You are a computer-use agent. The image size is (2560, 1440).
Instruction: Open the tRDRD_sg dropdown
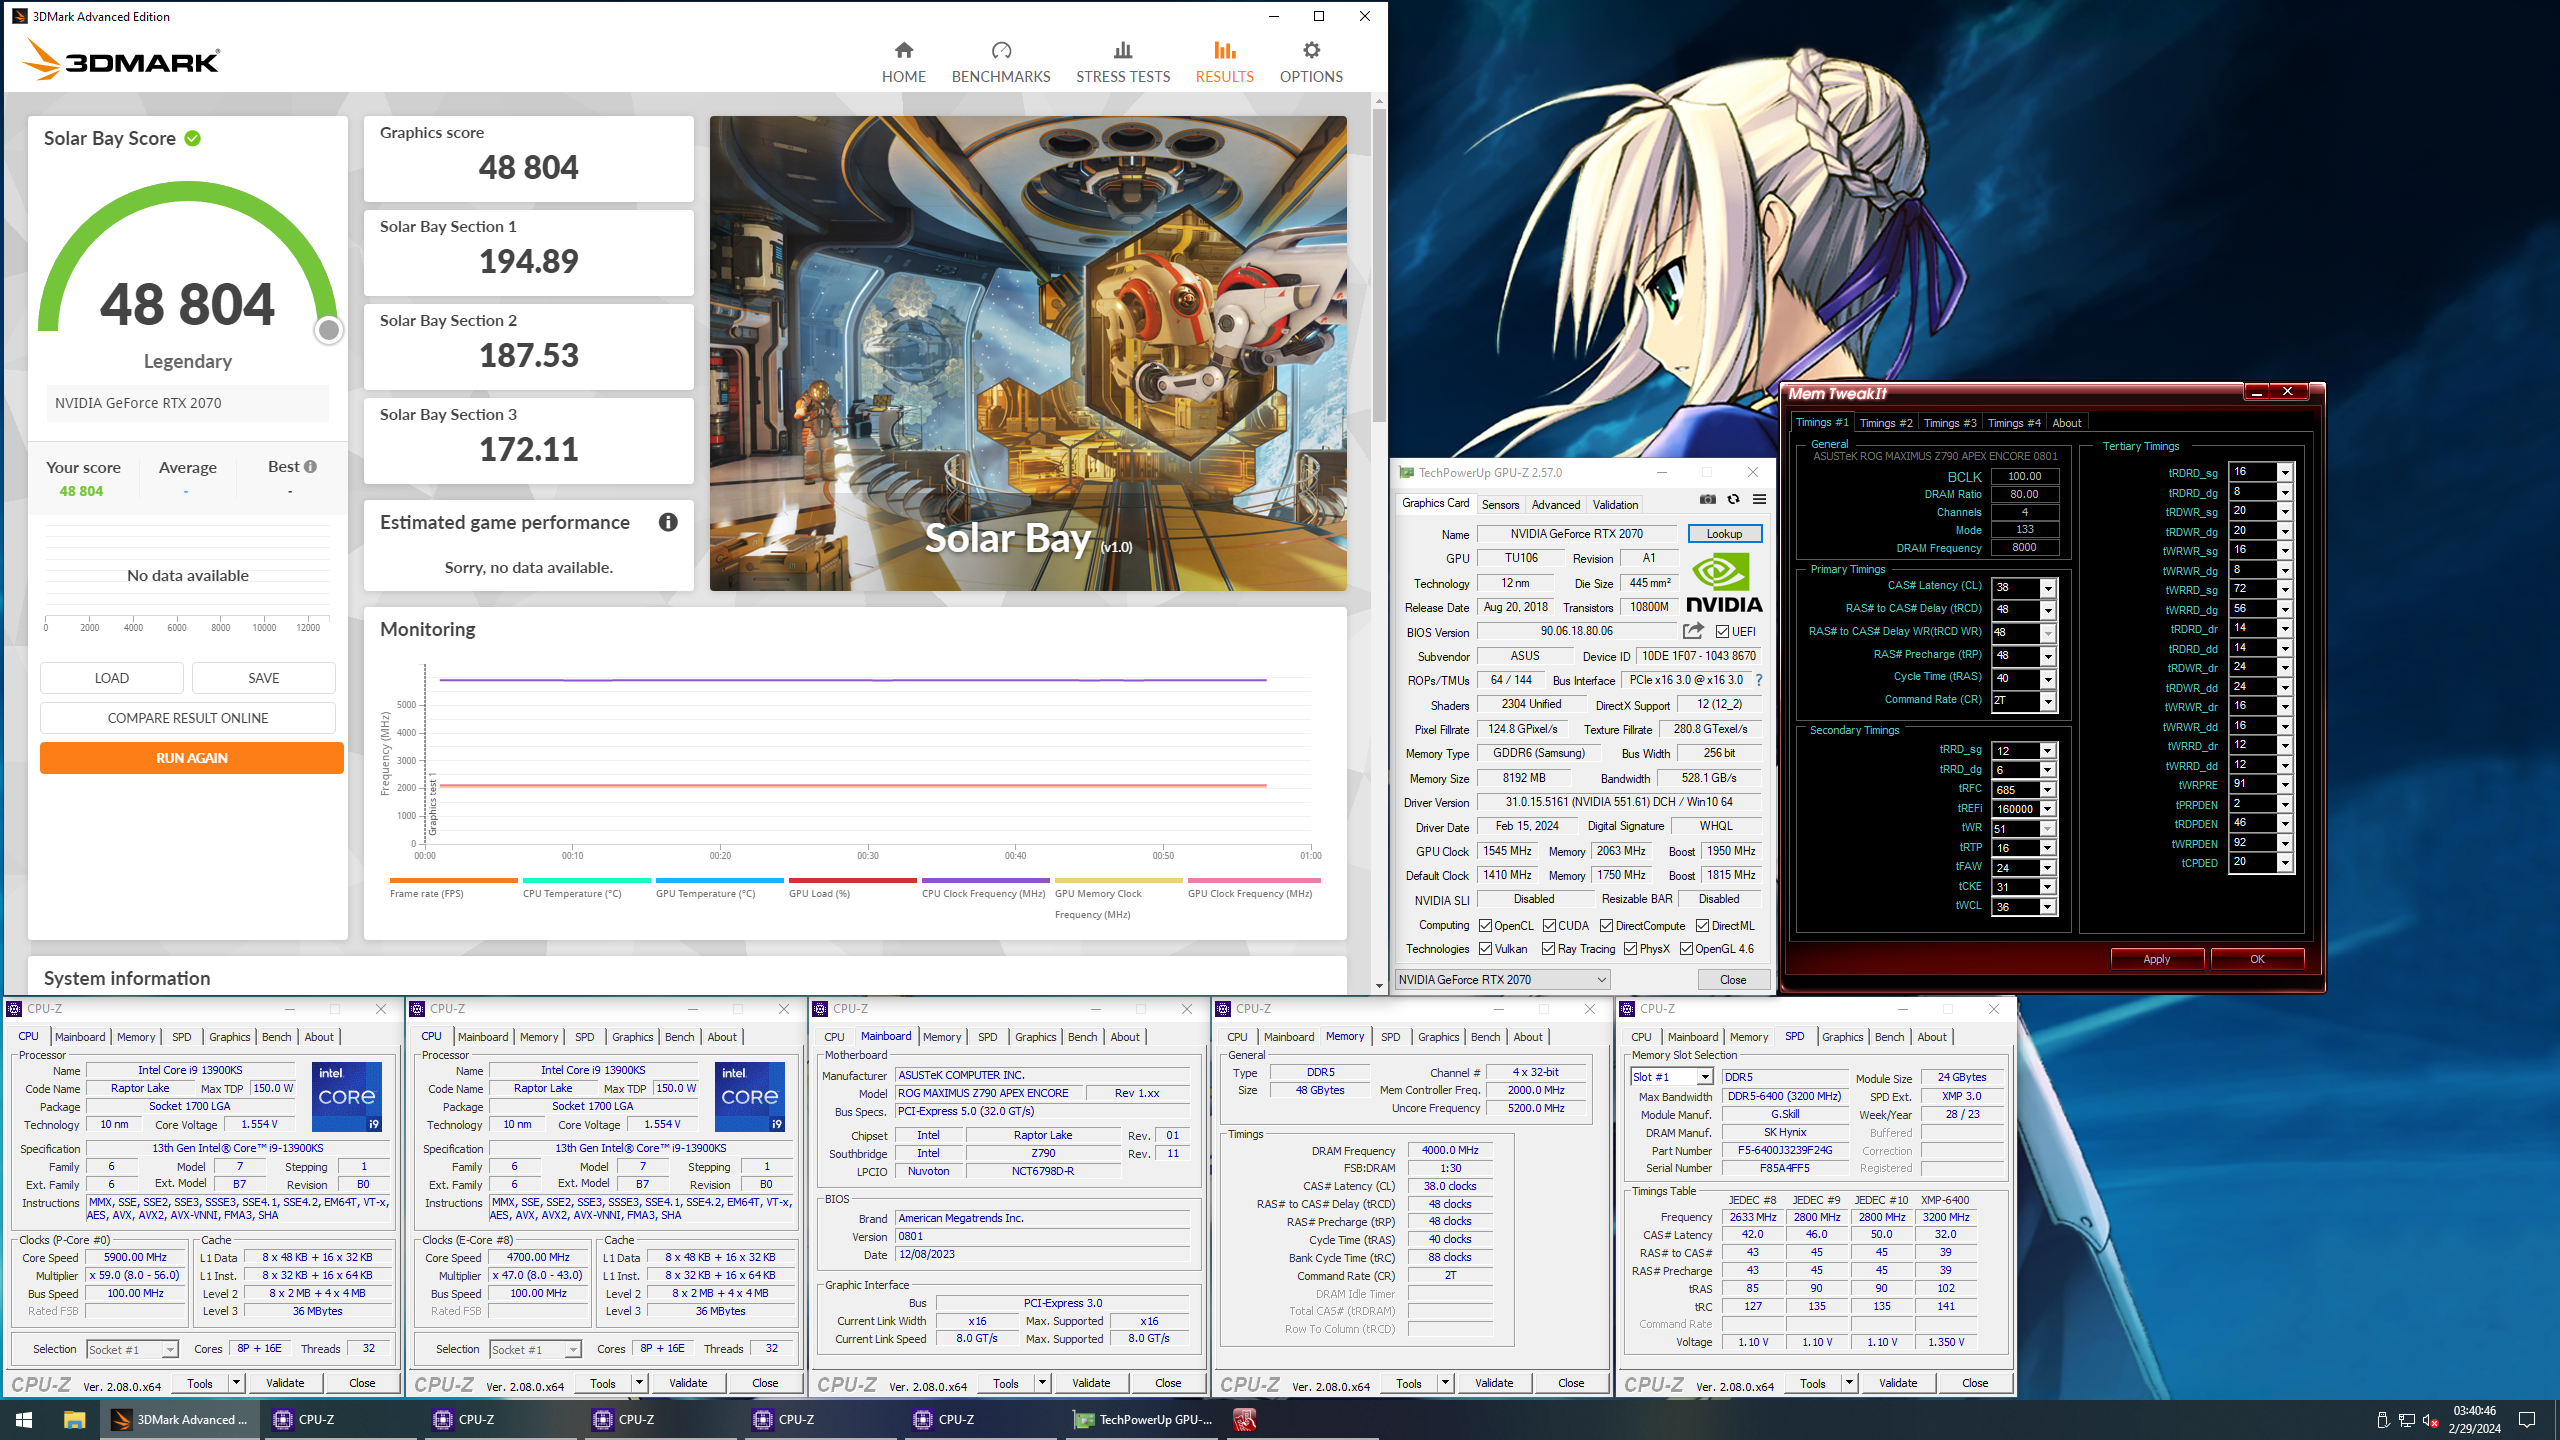click(x=2284, y=473)
